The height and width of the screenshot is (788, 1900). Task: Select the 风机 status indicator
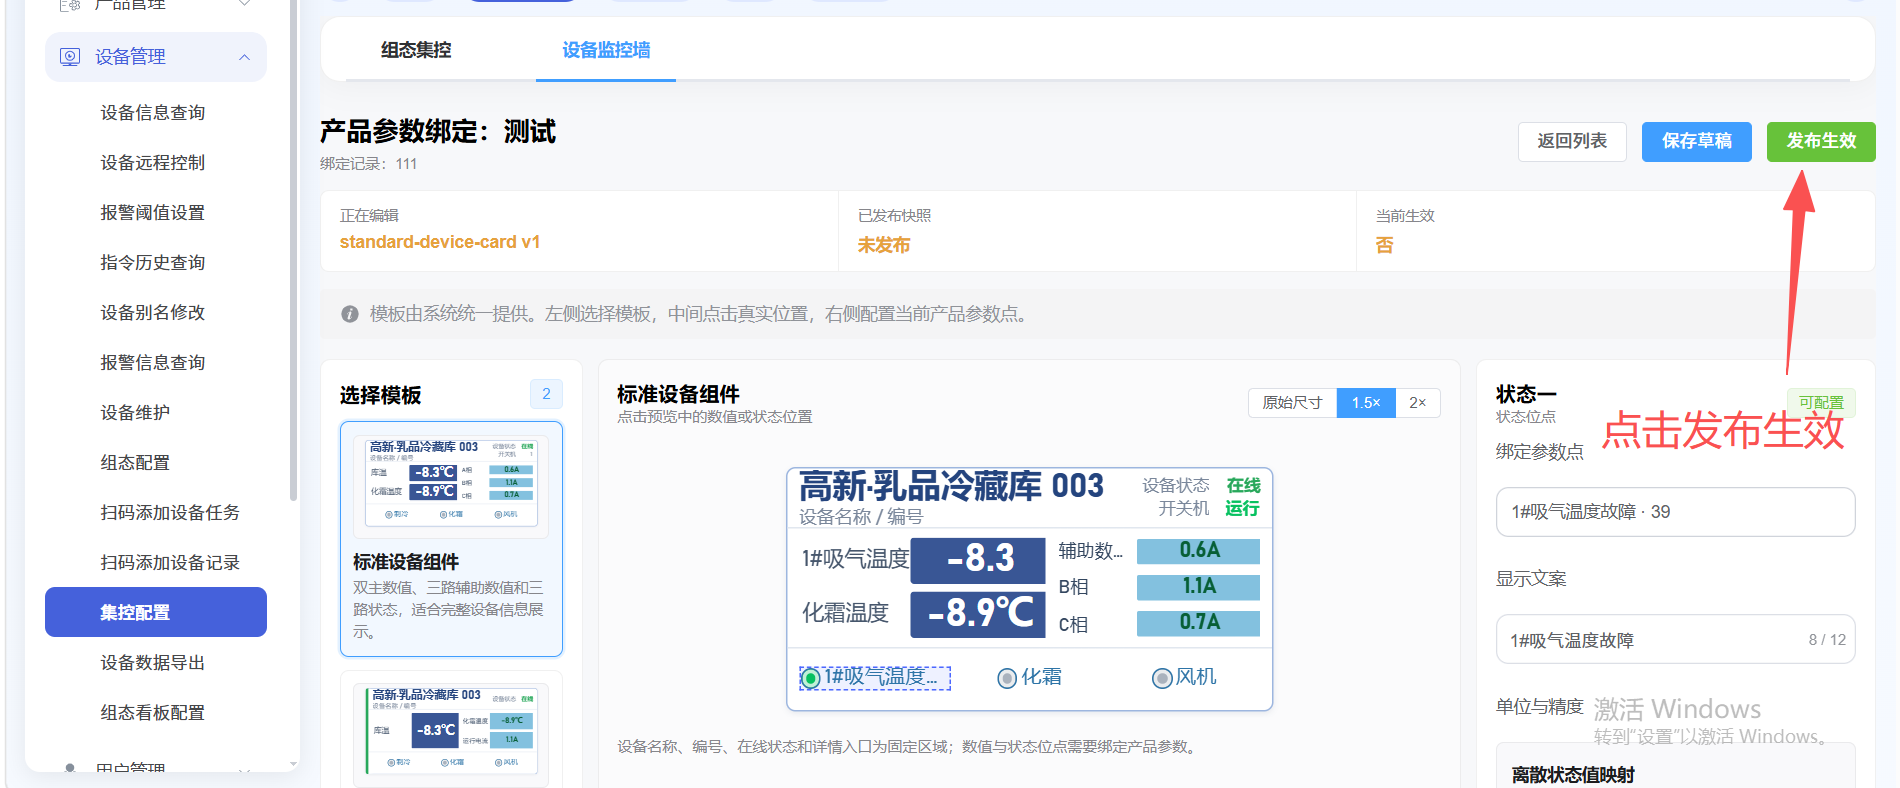(1185, 678)
